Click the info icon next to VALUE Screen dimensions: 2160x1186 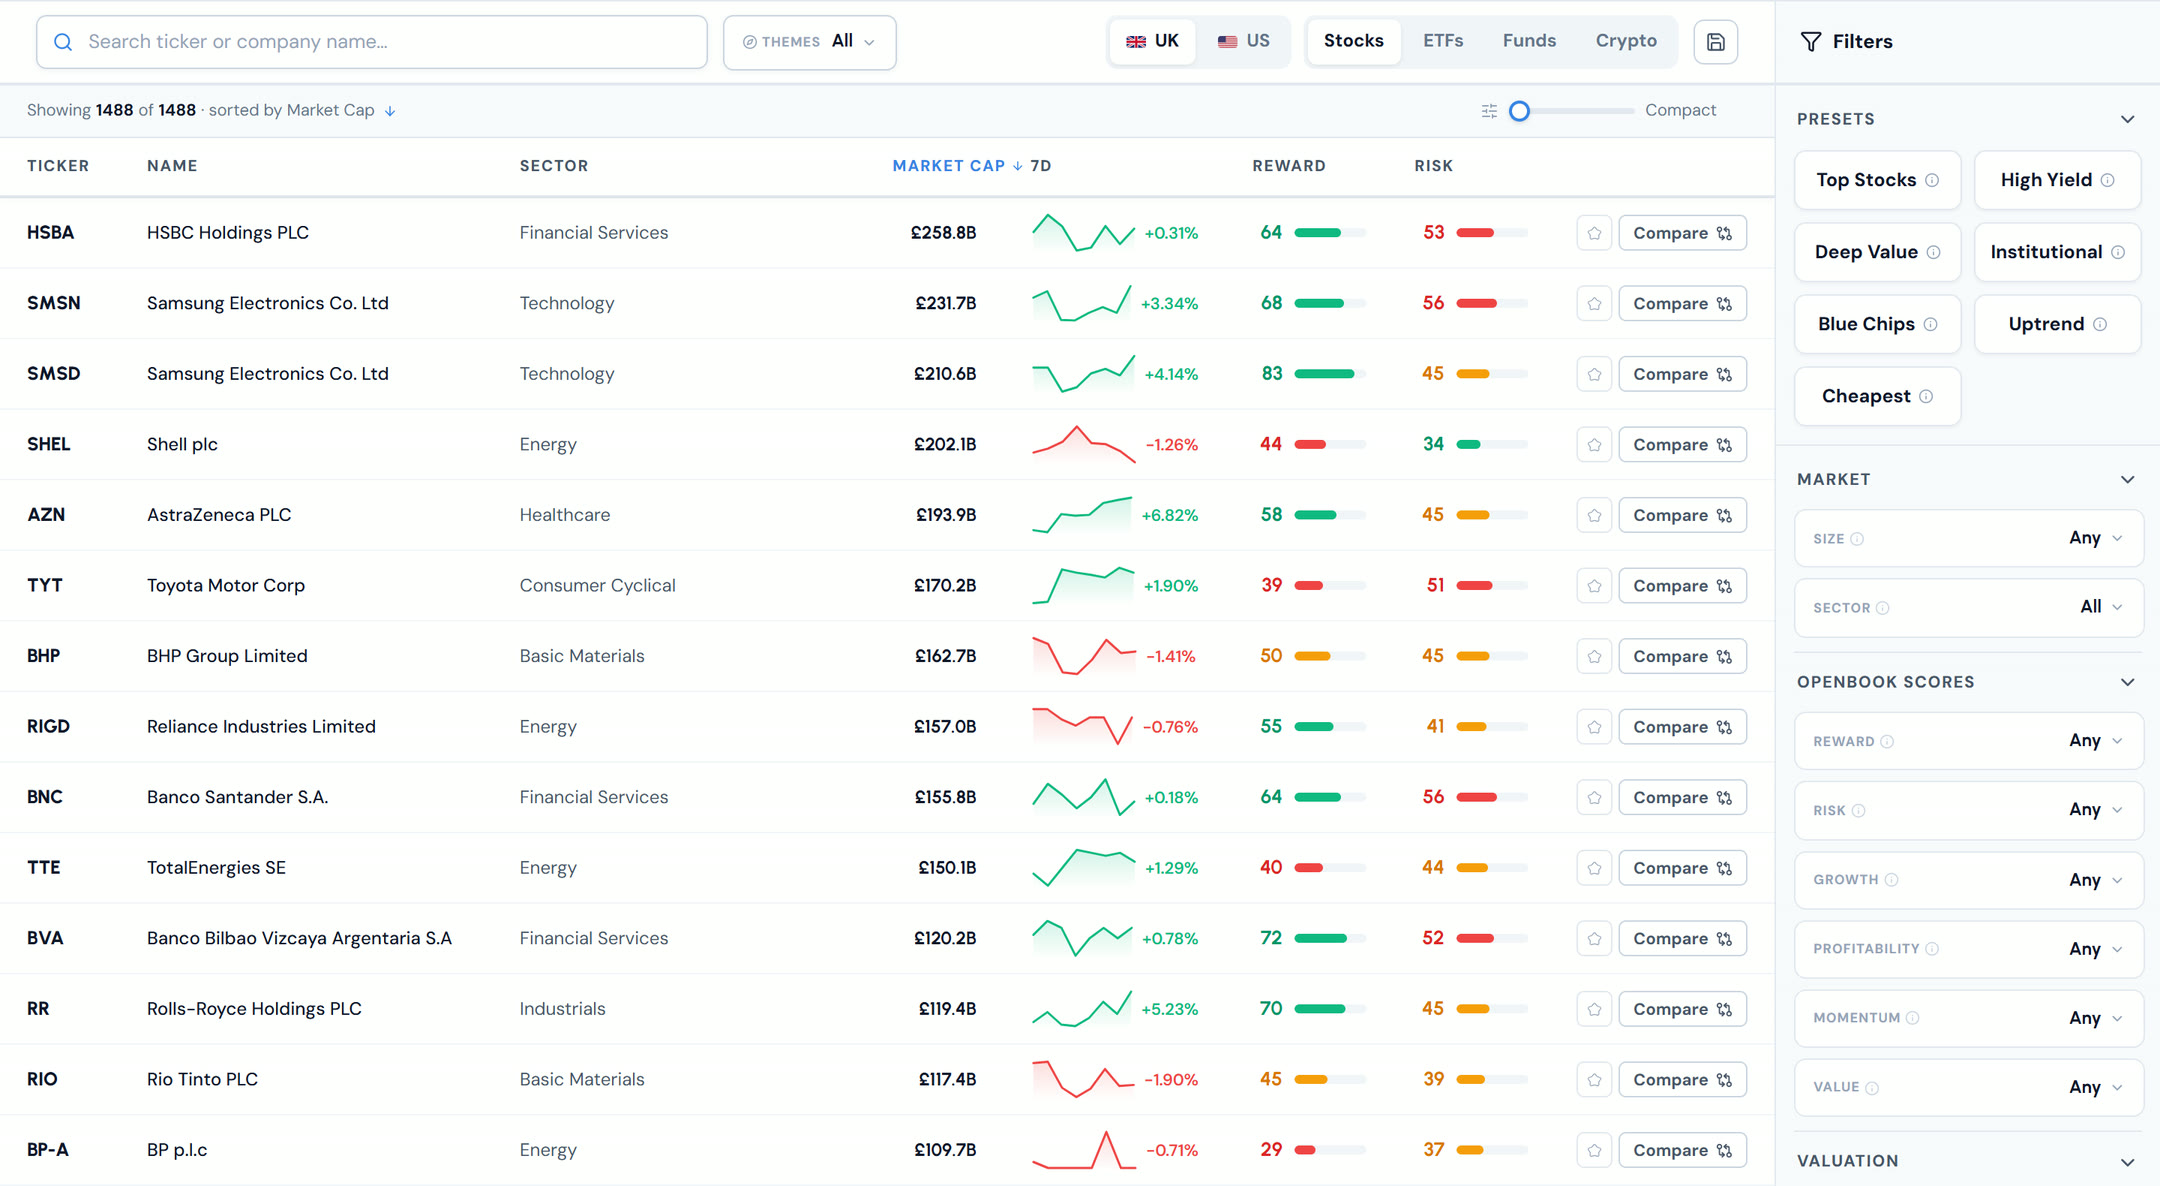(x=1872, y=1087)
